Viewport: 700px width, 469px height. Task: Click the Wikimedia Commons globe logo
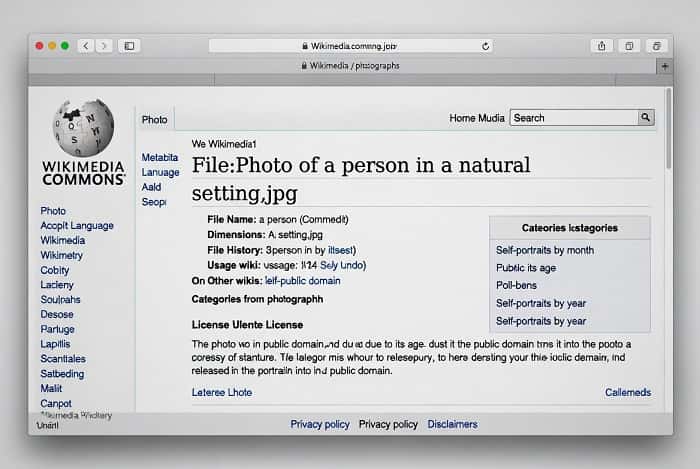pyautogui.click(x=83, y=127)
